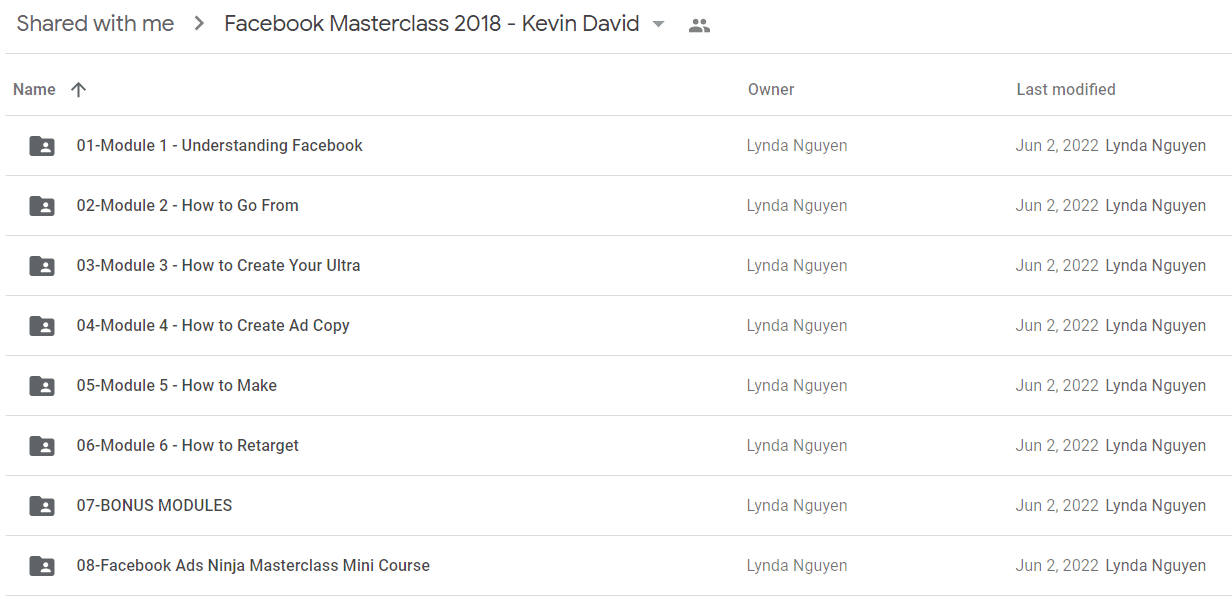Image resolution: width=1232 pixels, height=596 pixels.
Task: Click the shared folder icon for Module 5
Action: pyautogui.click(x=42, y=386)
